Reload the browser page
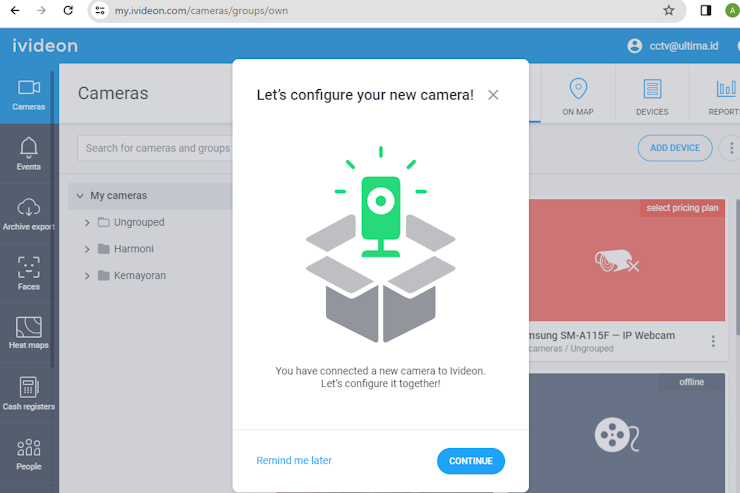This screenshot has width=740, height=493. tap(68, 10)
